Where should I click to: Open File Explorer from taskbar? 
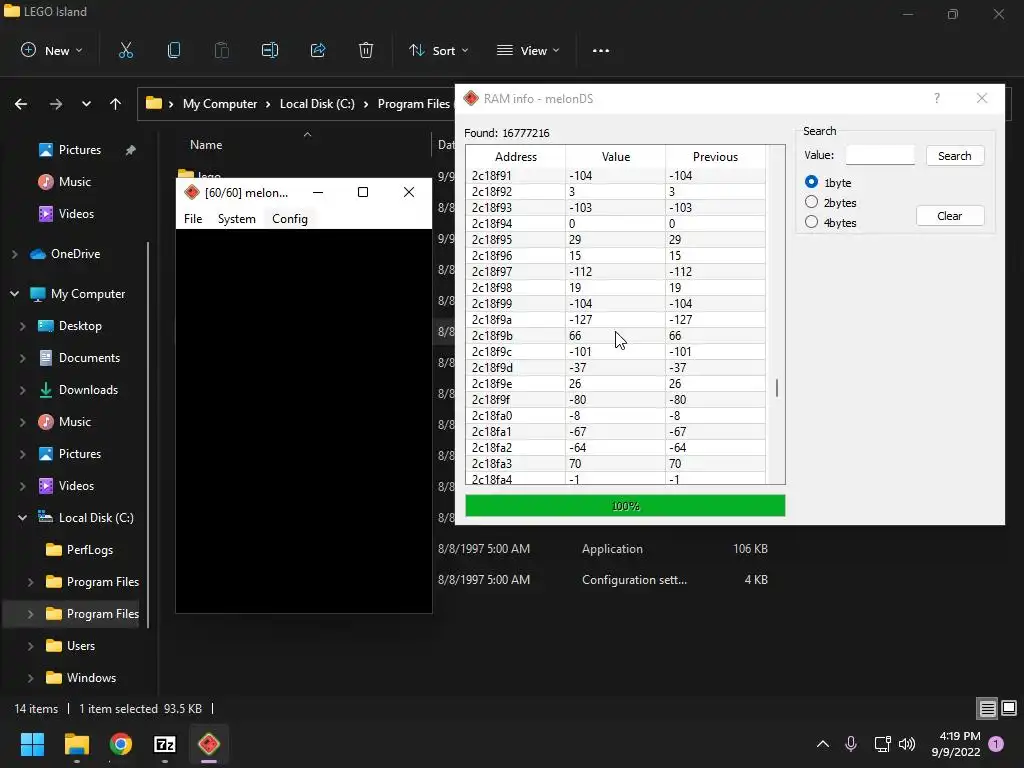coord(76,744)
